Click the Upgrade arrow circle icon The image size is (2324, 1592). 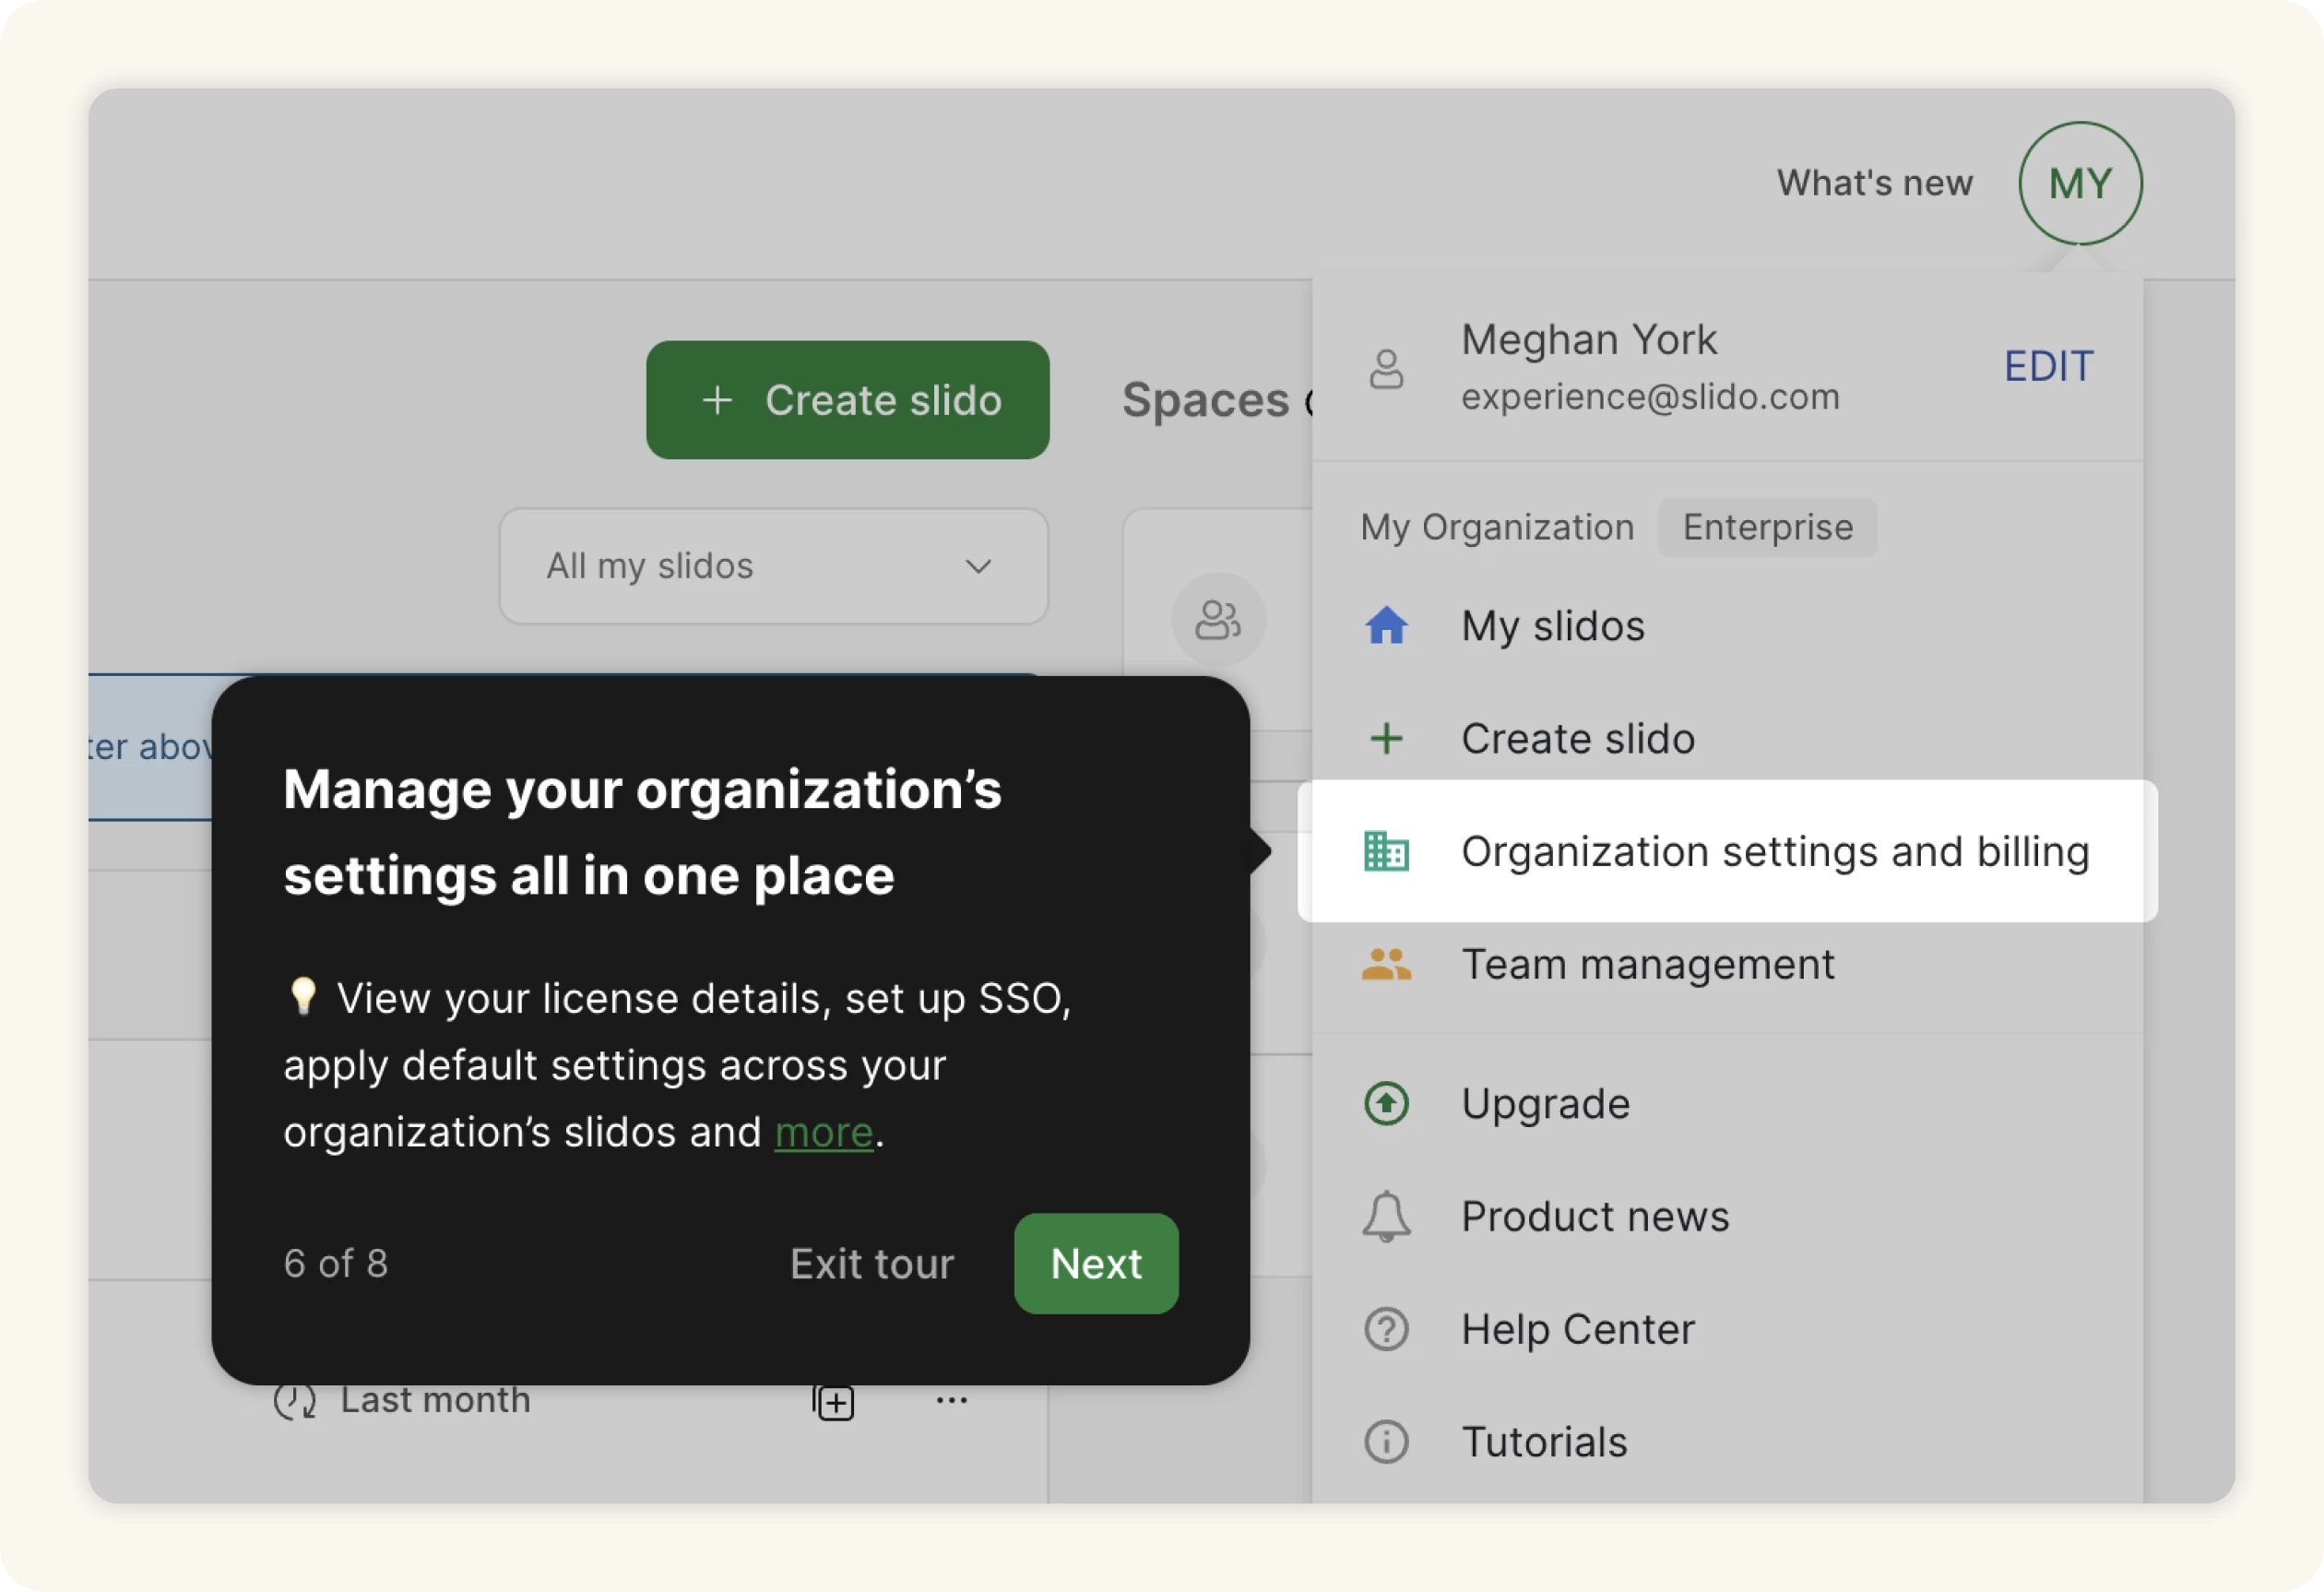click(1386, 1104)
